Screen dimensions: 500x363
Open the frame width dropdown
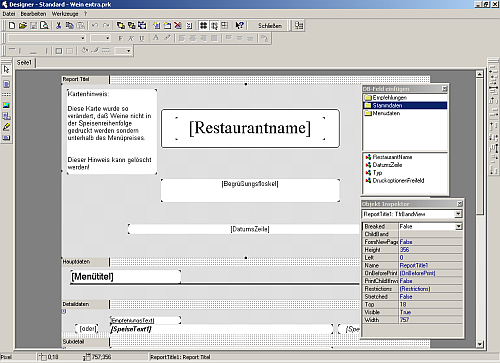128,51
